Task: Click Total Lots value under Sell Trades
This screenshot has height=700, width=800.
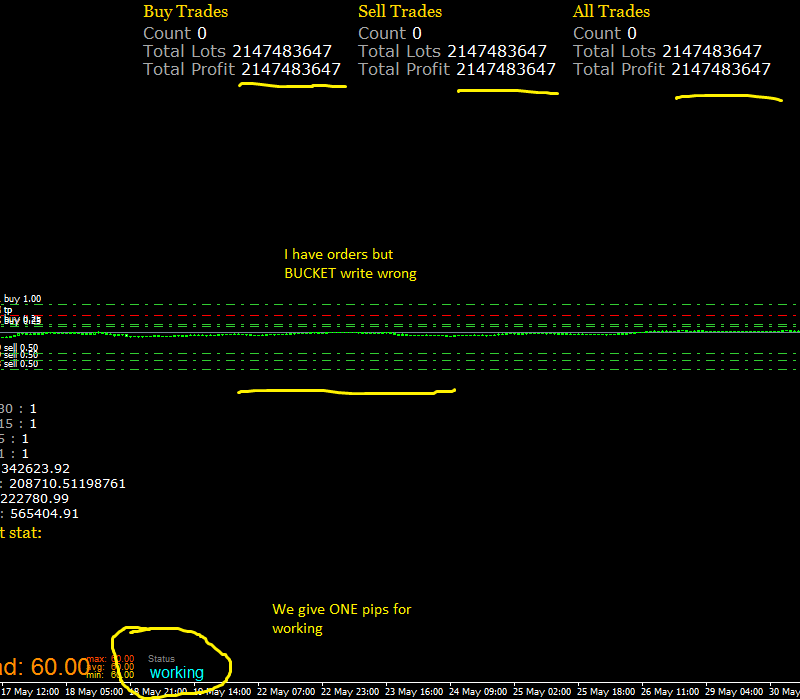Action: point(497,51)
